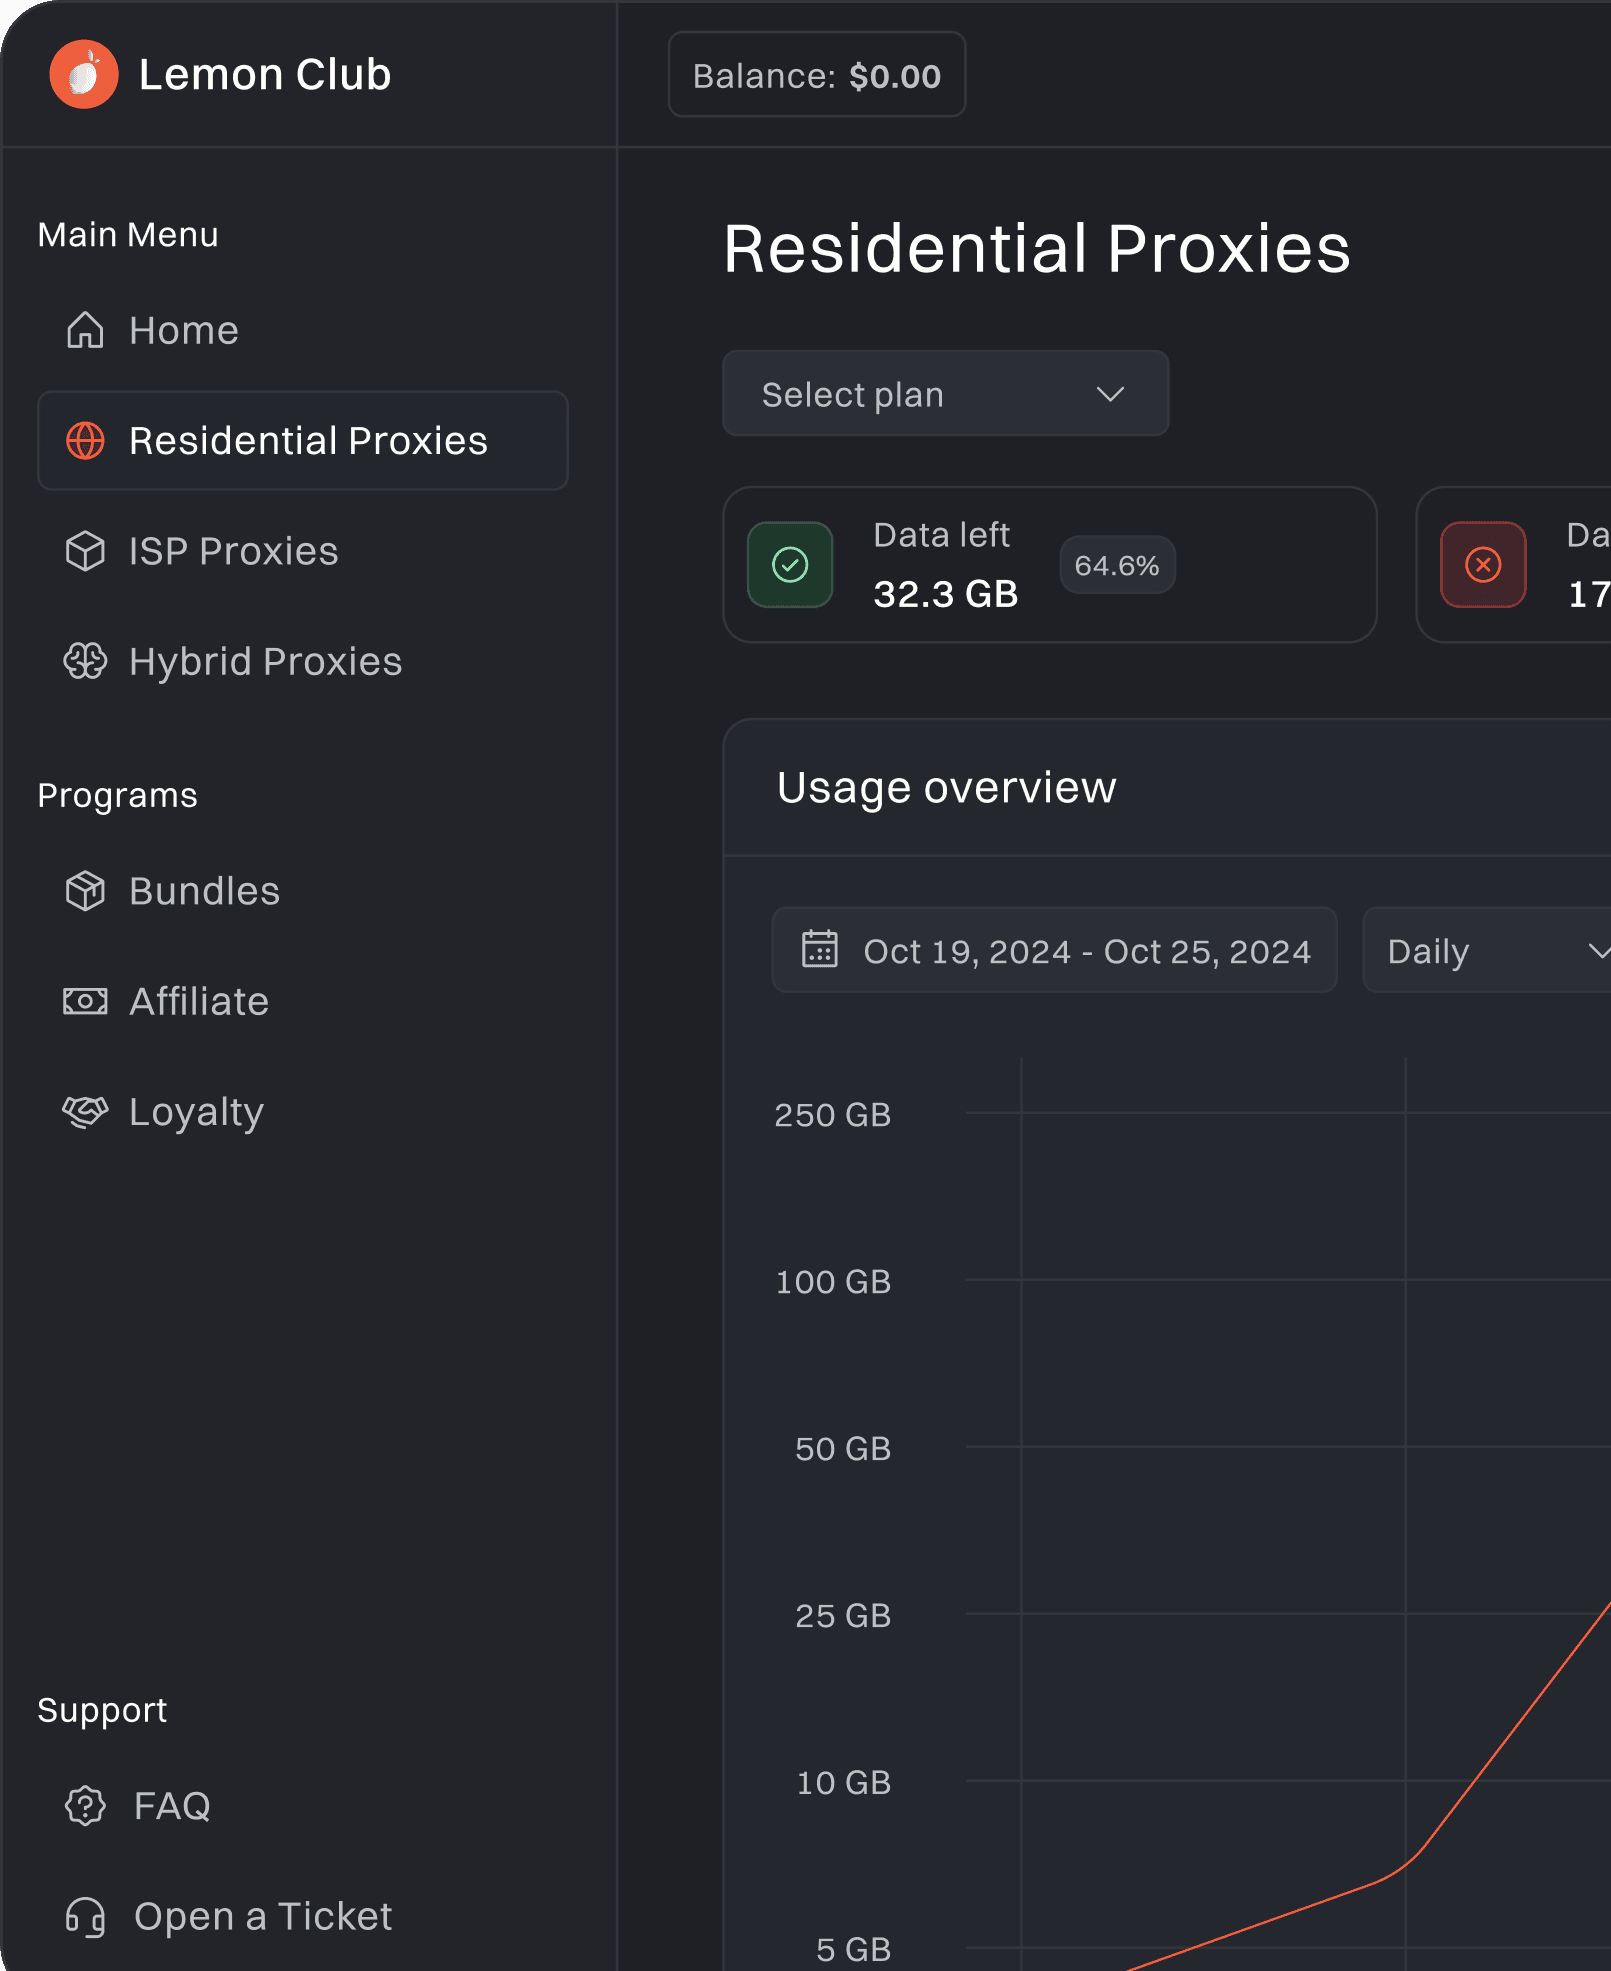Select the Bundles program entry

(x=203, y=890)
